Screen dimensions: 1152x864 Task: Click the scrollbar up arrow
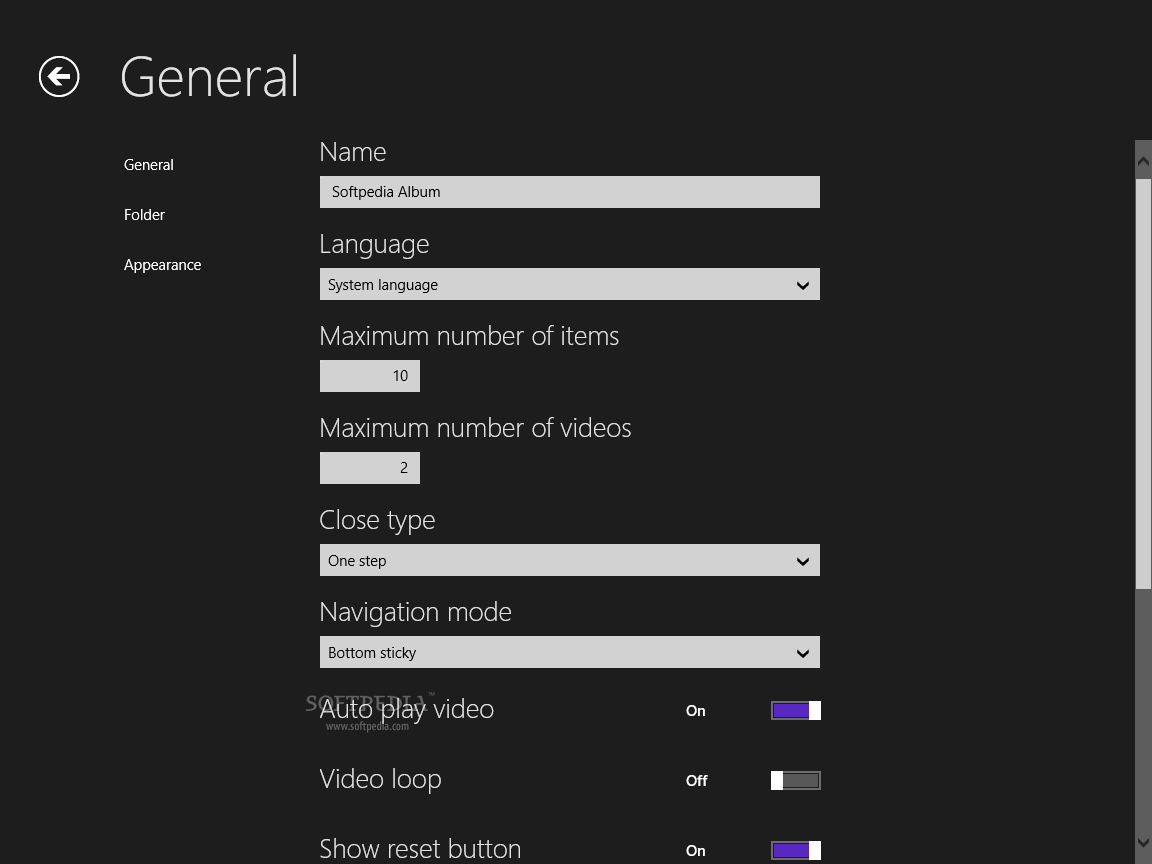(x=1143, y=159)
